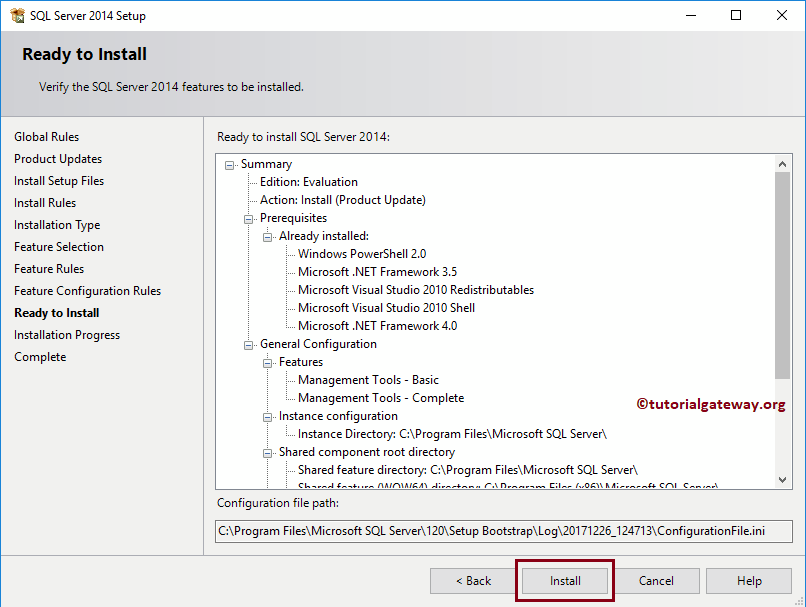806x607 pixels.
Task: Click the Prerequisites tree label
Action: point(293,218)
